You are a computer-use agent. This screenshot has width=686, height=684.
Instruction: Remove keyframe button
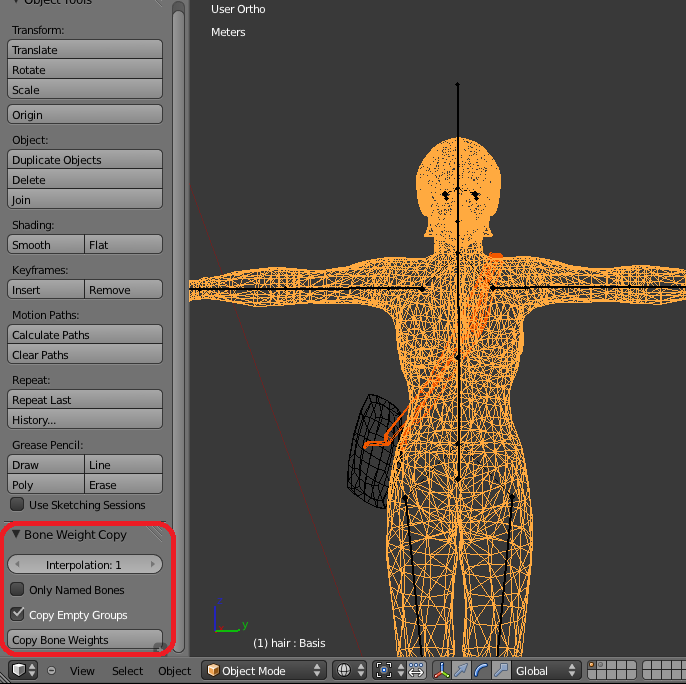(x=123, y=289)
